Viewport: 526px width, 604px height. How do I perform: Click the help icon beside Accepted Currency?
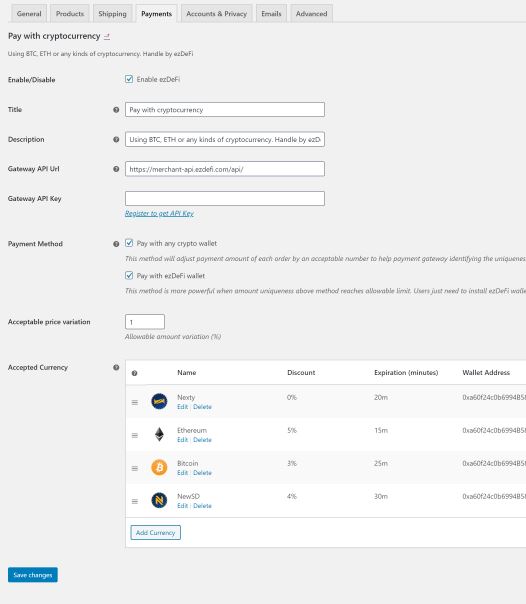[x=116, y=367]
